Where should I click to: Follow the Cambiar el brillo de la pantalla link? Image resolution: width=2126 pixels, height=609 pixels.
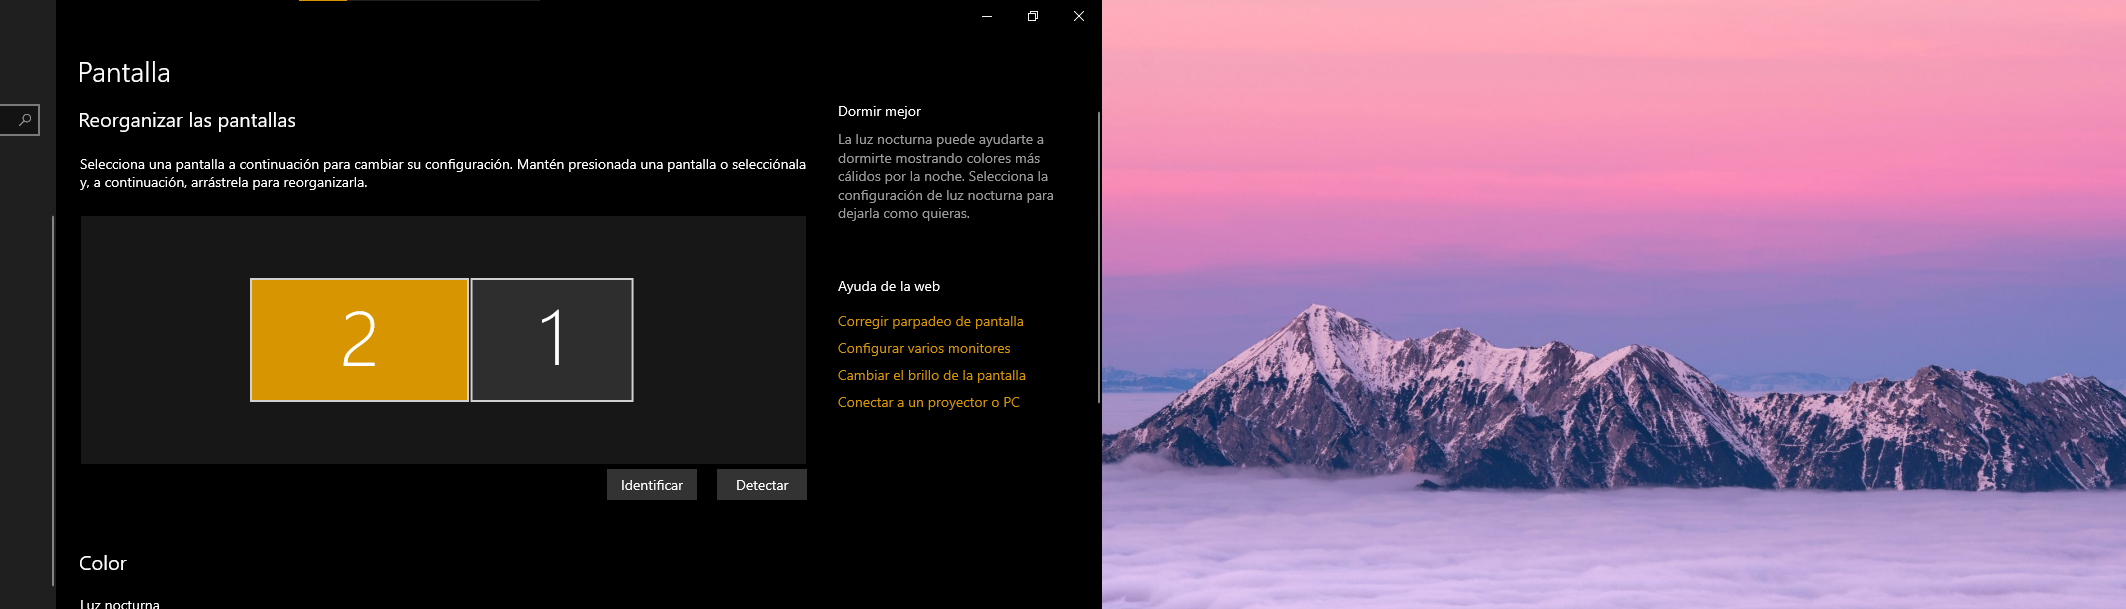[x=931, y=375]
